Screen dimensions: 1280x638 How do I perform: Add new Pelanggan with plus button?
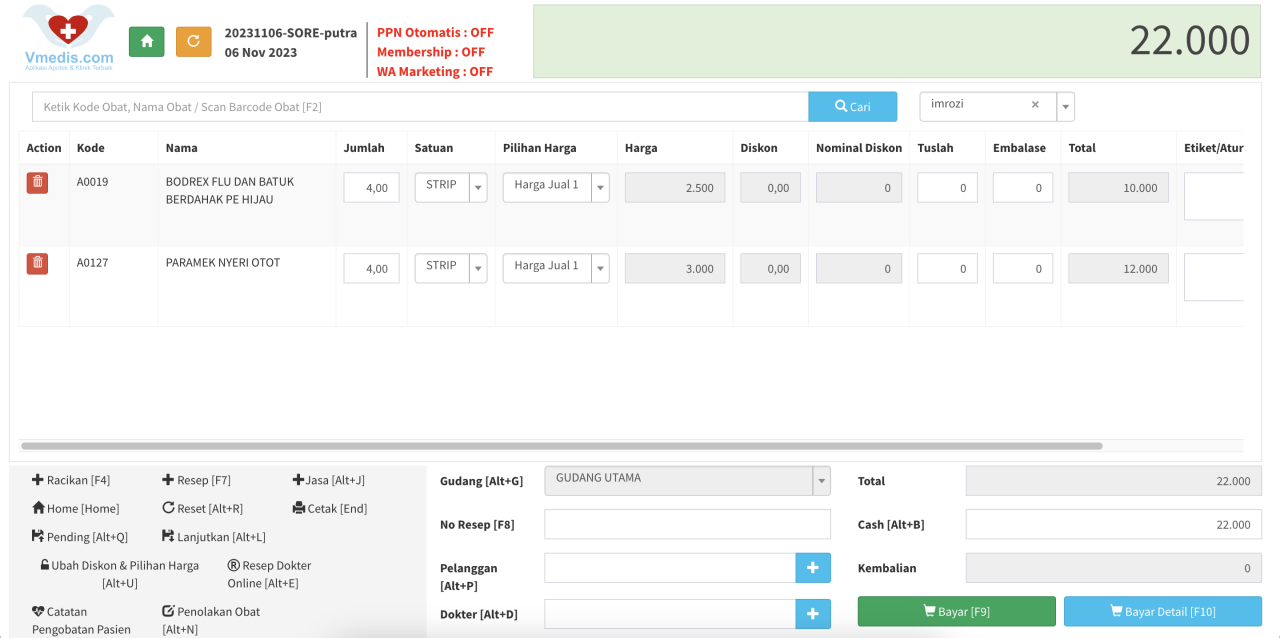813,568
